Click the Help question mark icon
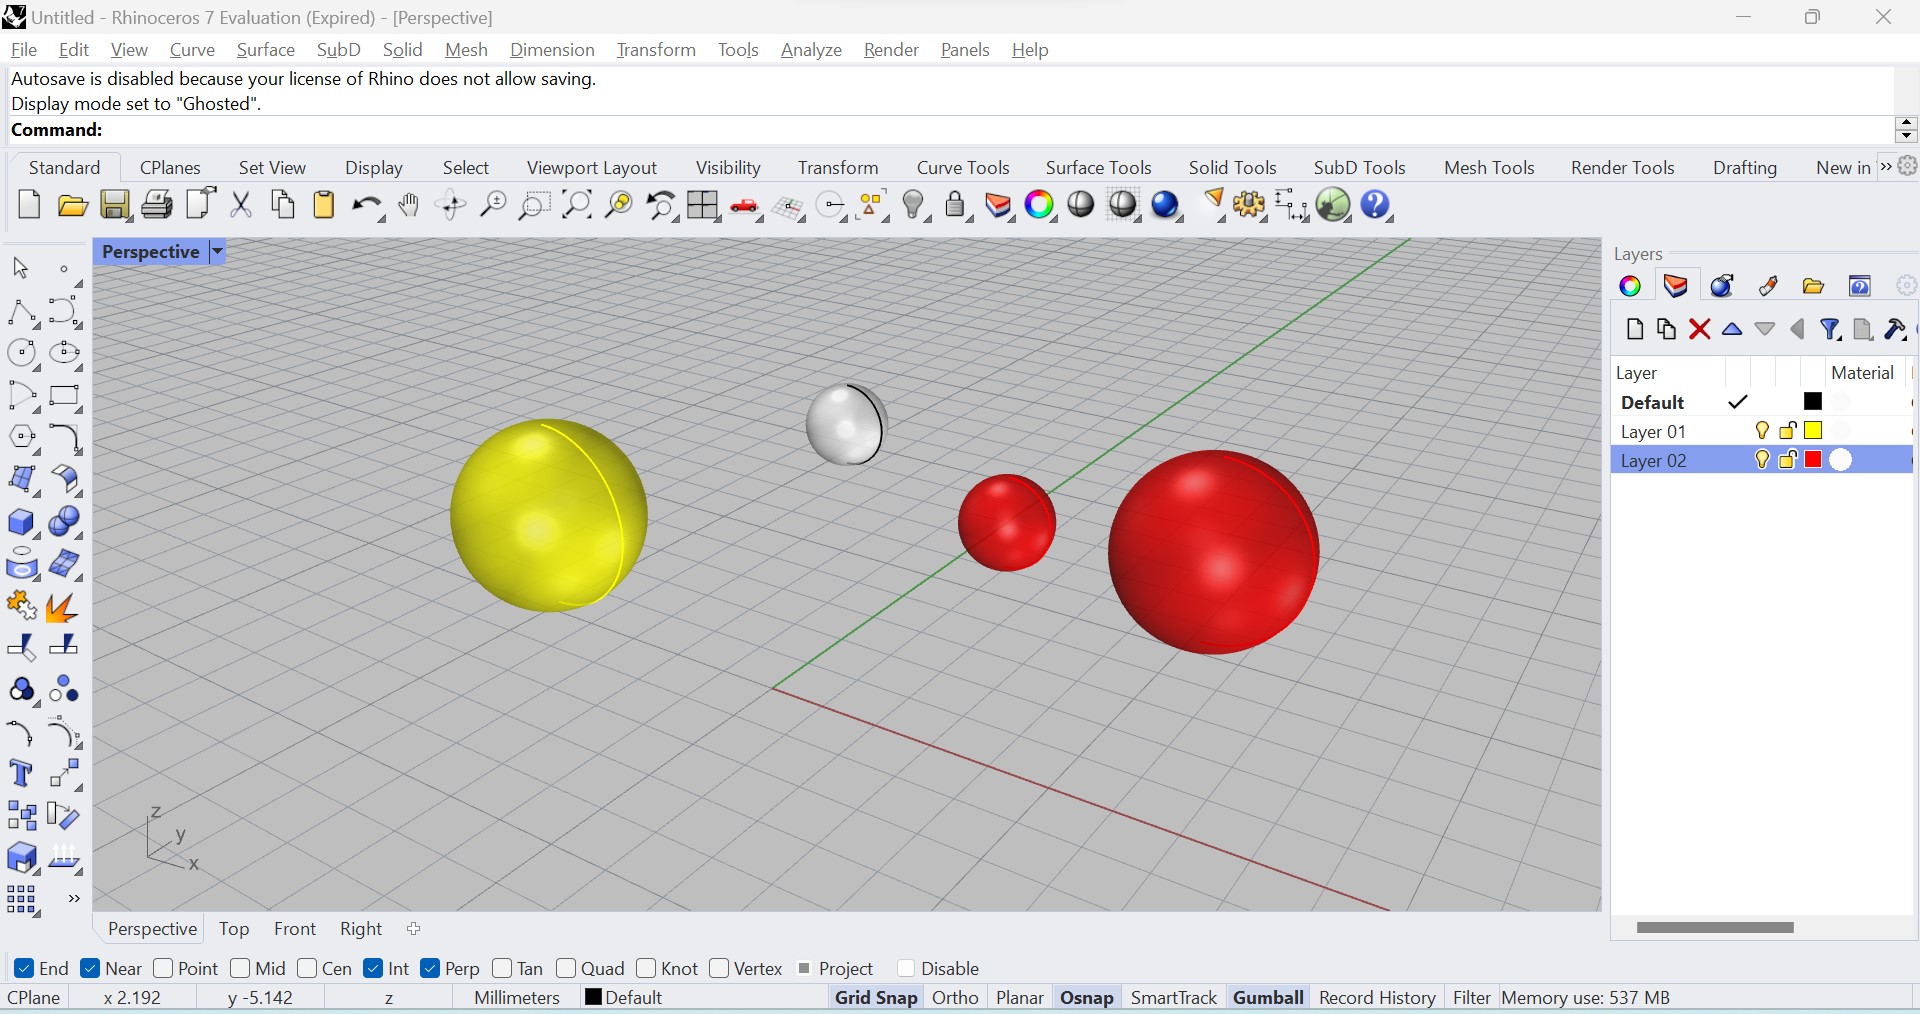The width and height of the screenshot is (1920, 1014). click(x=1376, y=206)
